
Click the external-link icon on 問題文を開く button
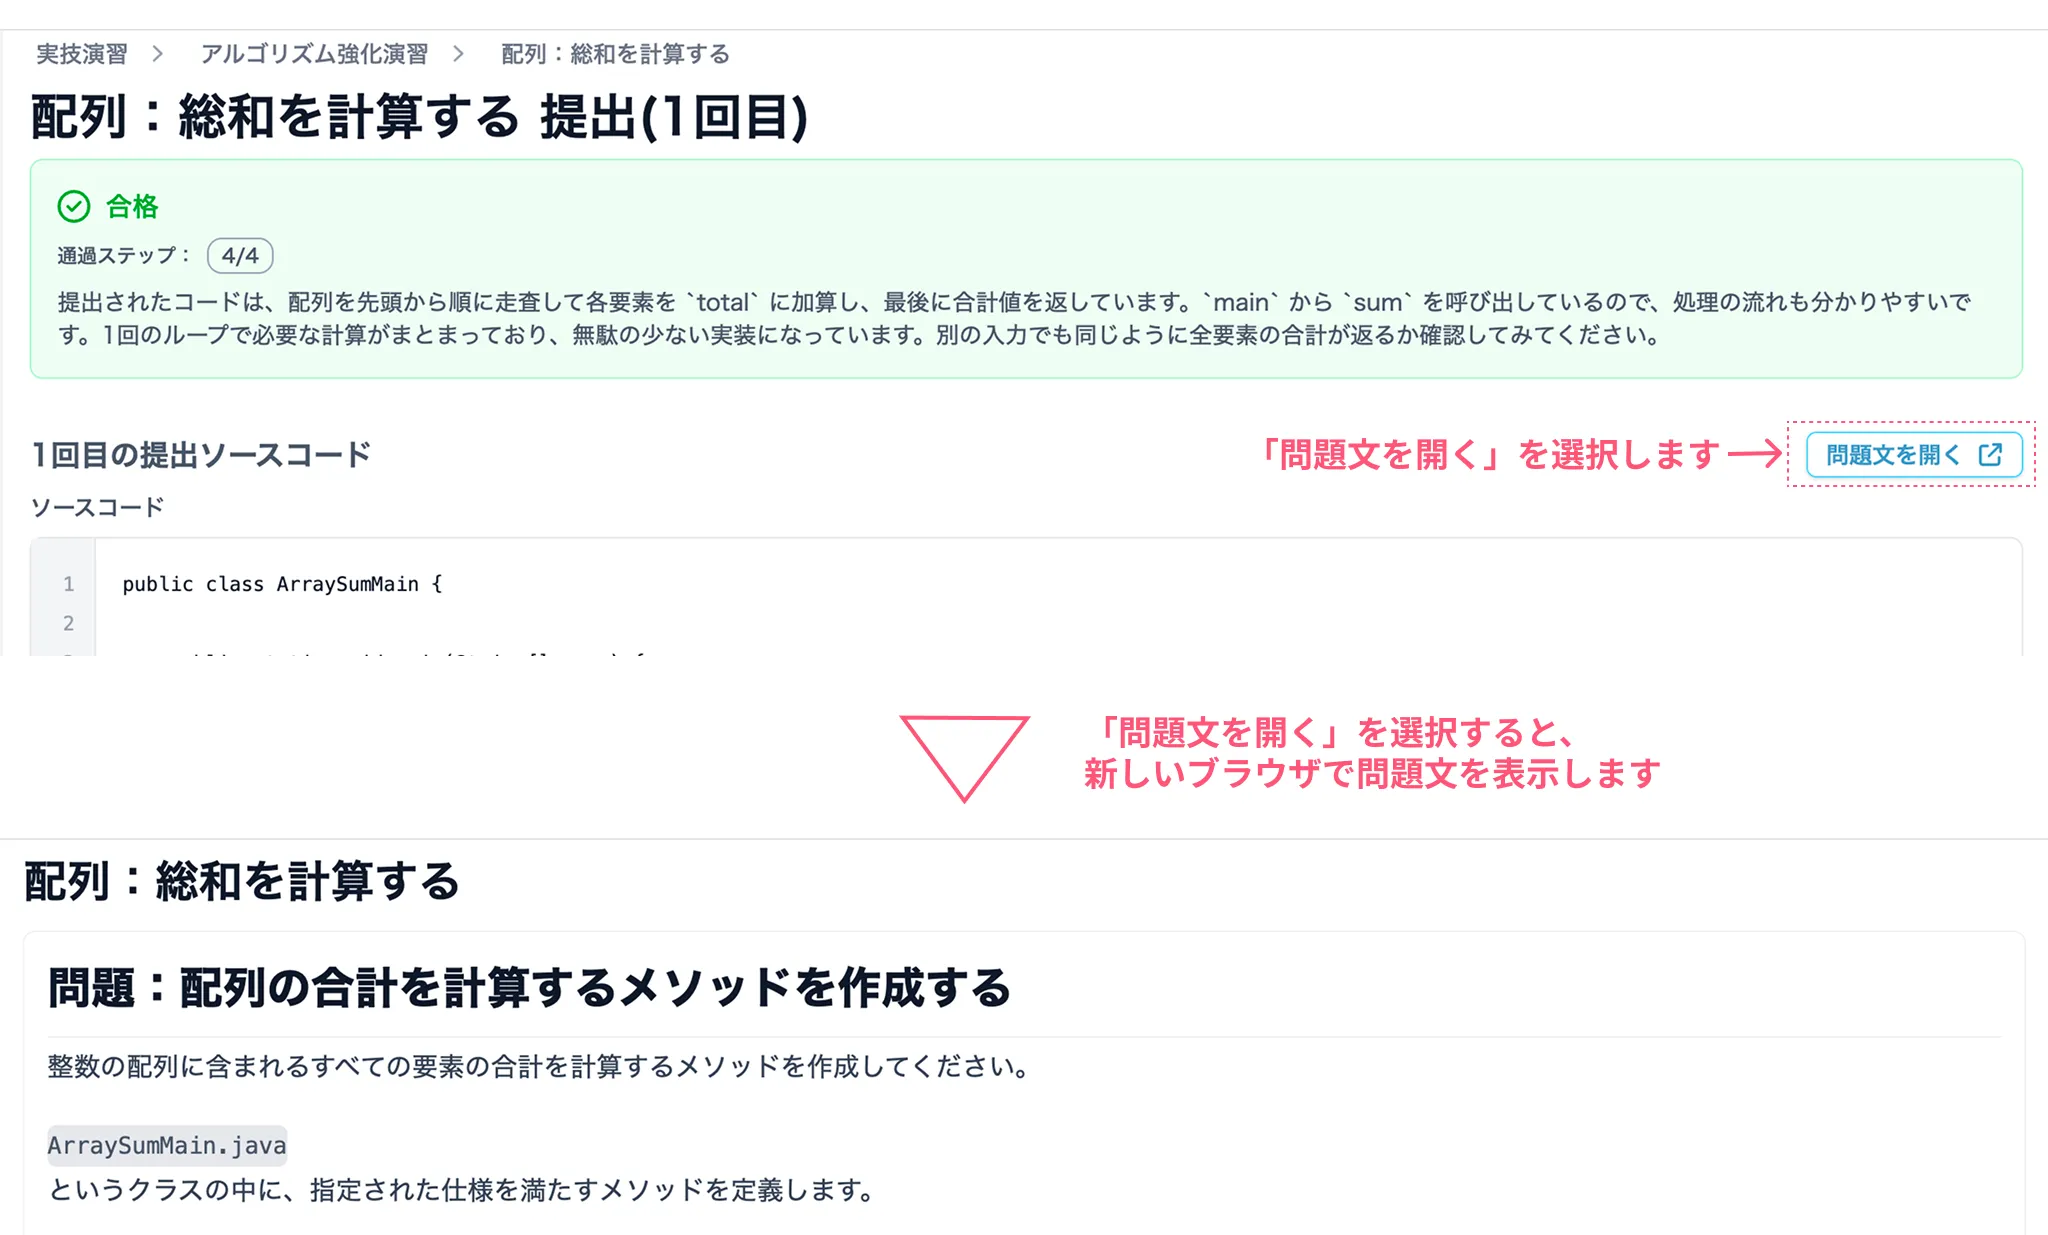[x=1993, y=454]
